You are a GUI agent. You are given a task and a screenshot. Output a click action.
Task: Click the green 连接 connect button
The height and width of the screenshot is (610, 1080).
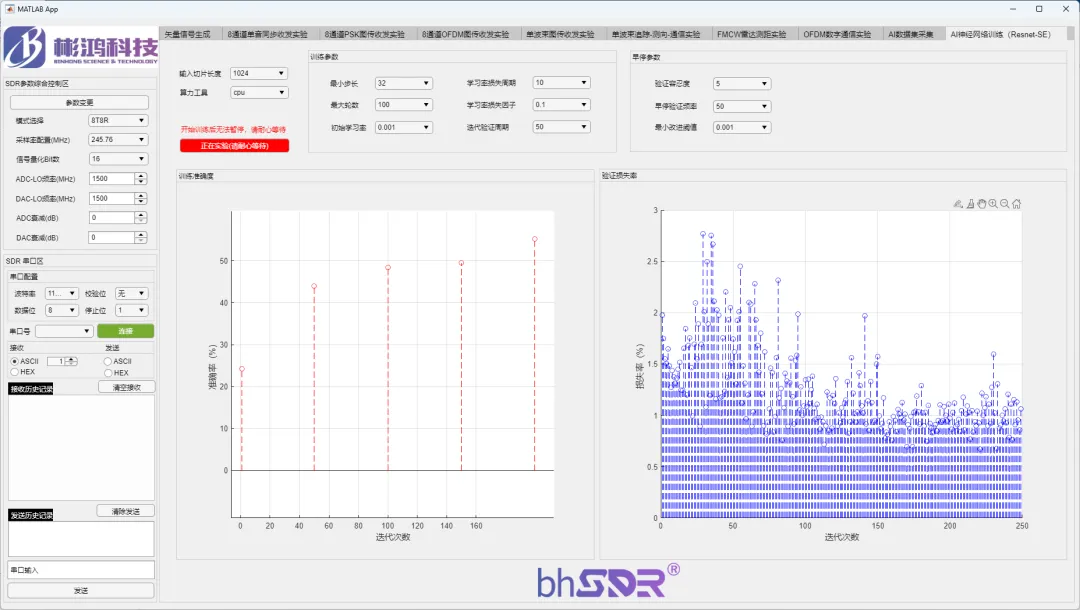[125, 331]
